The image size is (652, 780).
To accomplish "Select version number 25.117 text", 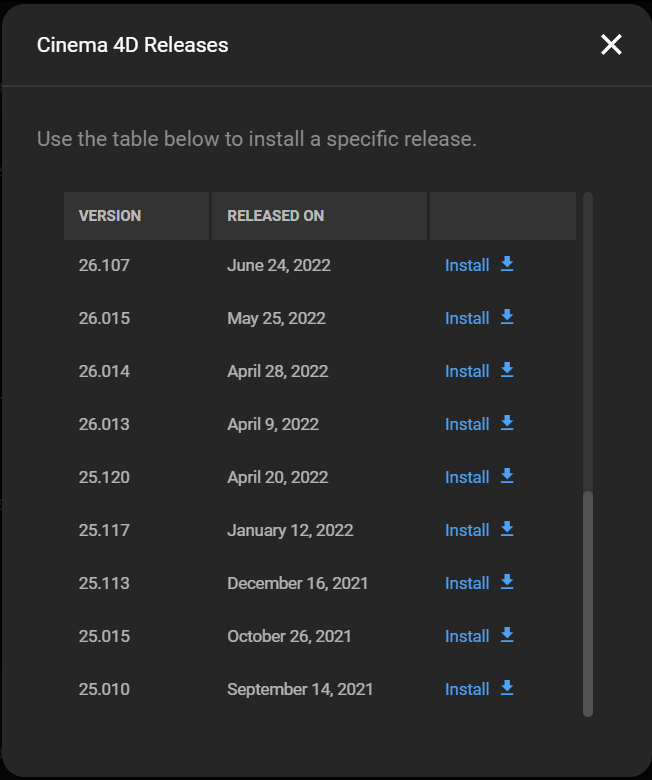I will coord(104,530).
